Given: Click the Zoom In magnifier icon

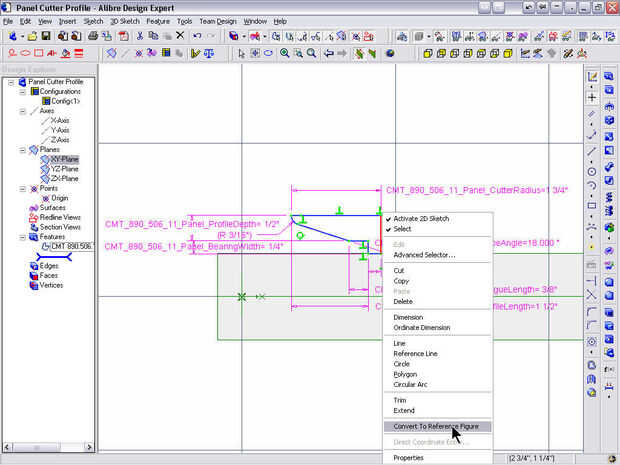Looking at the screenshot, I should pos(285,53).
